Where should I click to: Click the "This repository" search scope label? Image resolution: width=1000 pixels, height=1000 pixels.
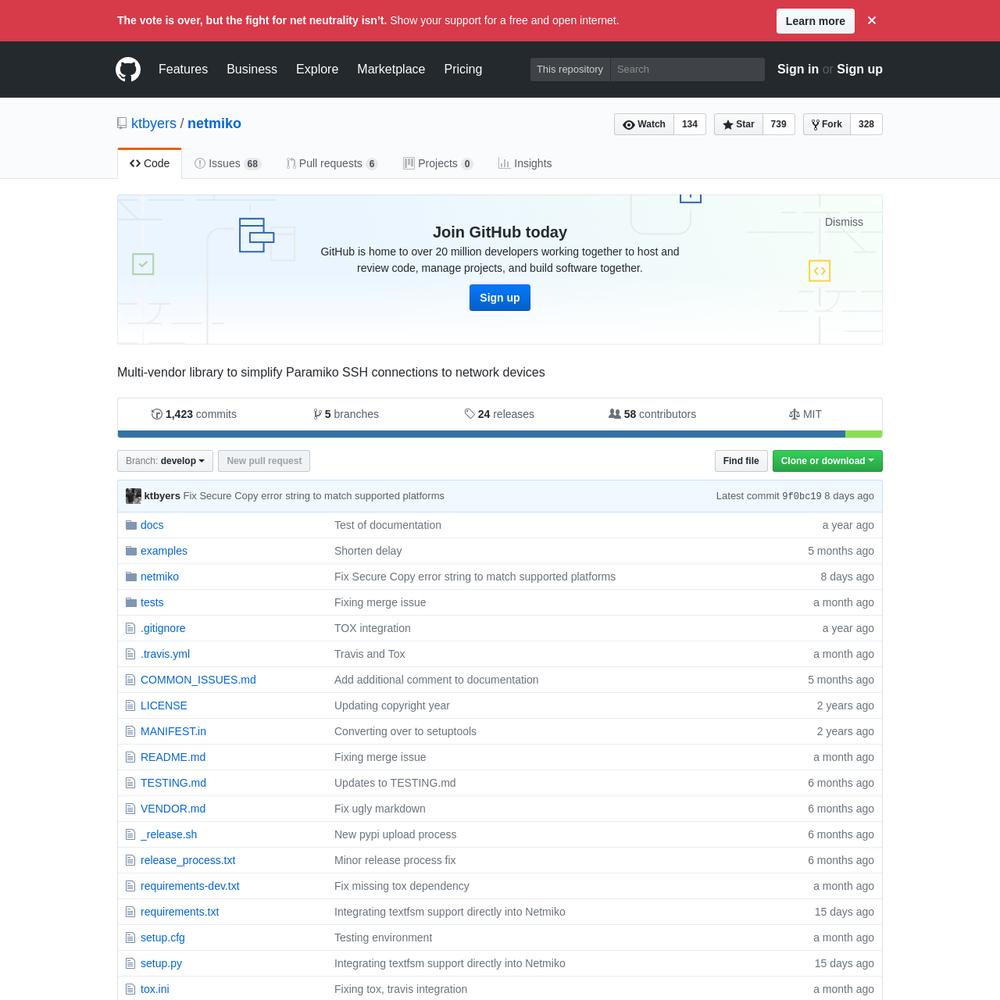pos(570,70)
